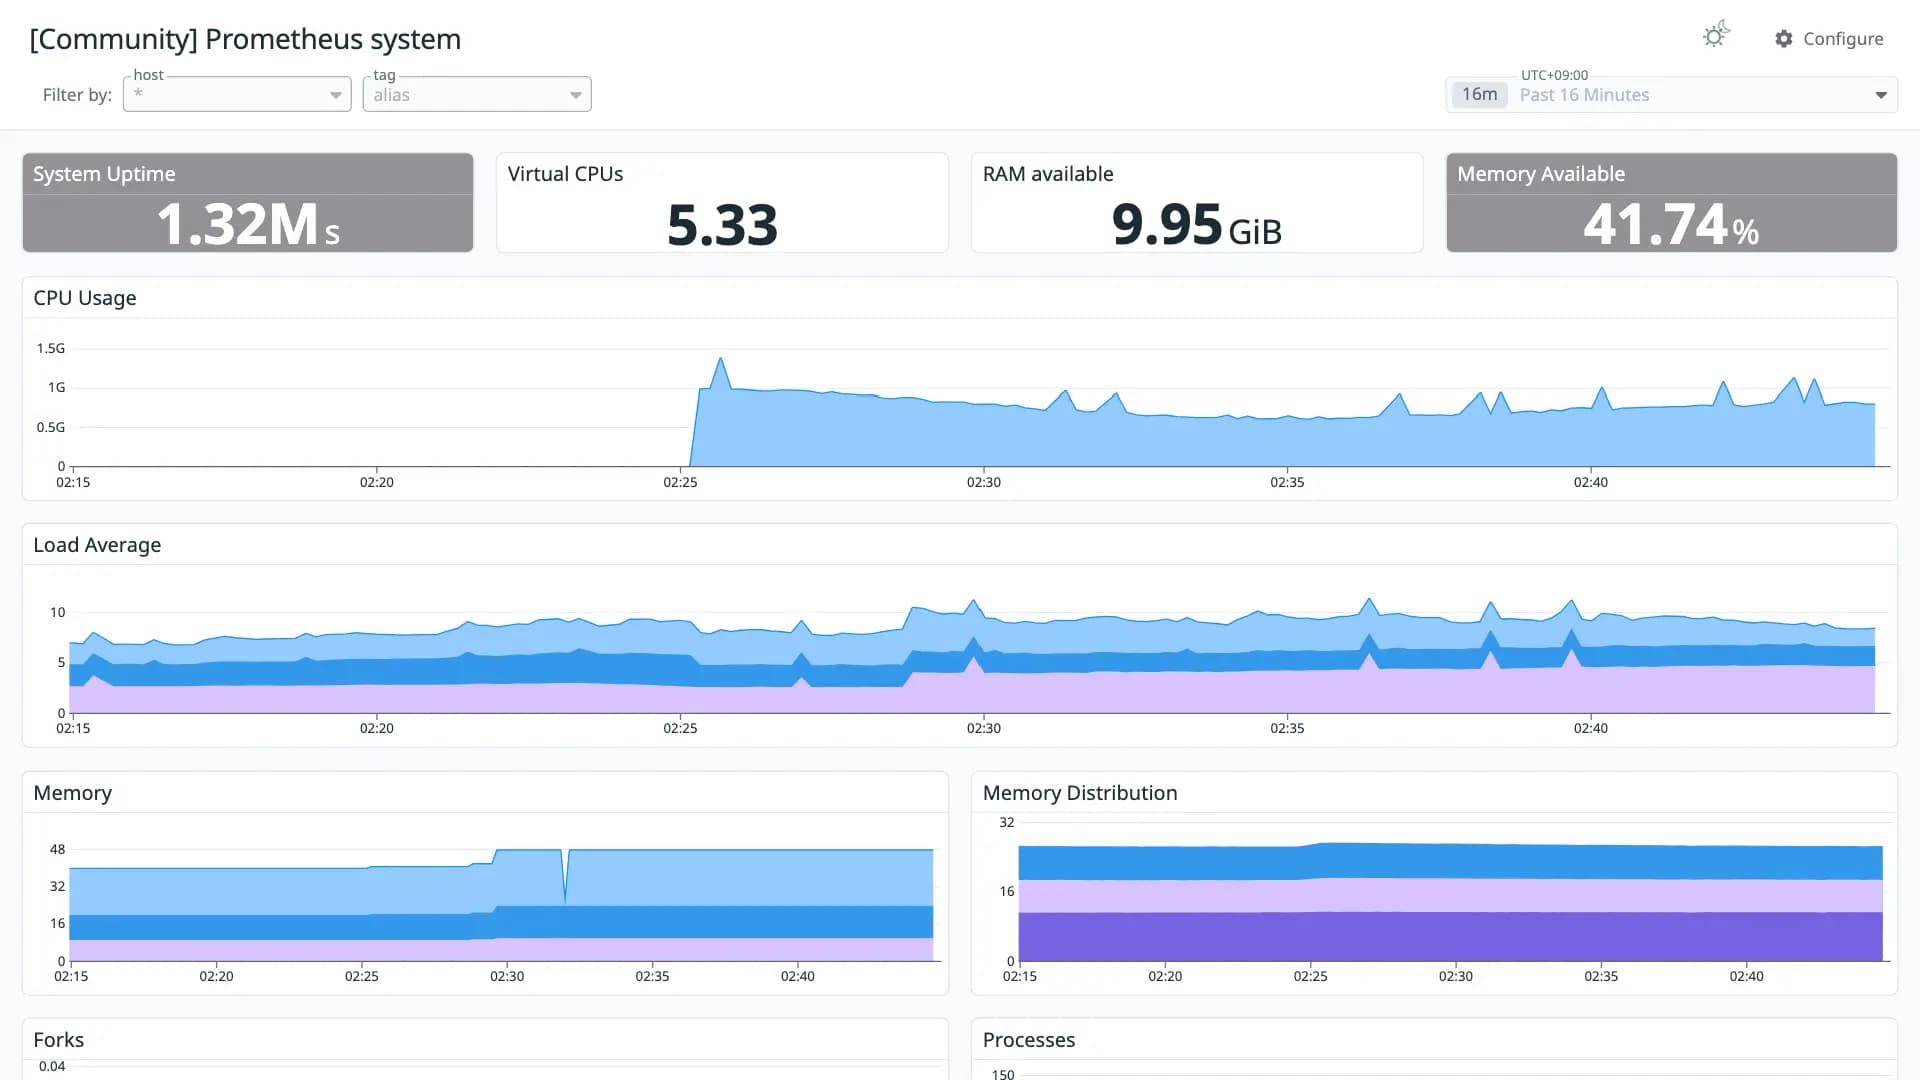The height and width of the screenshot is (1080, 1920).
Task: Click the 02:40 tick on Memory Distribution chart
Action: click(1746, 976)
